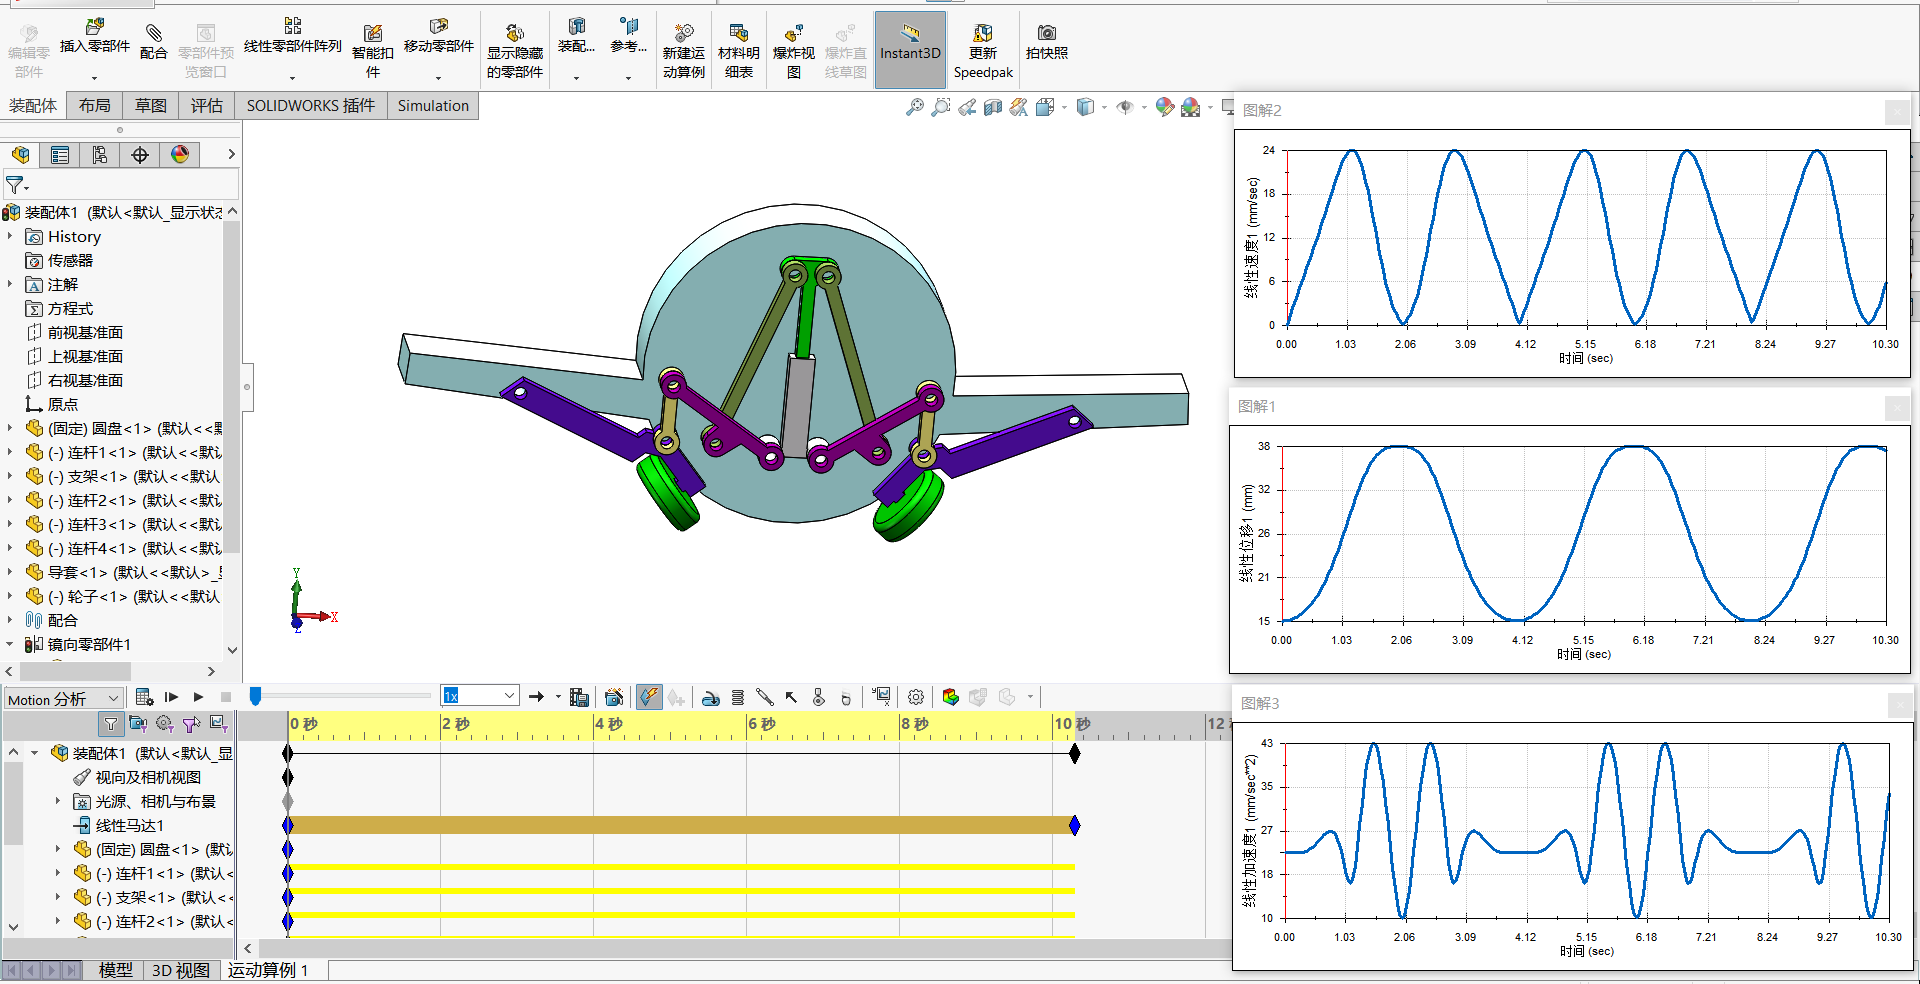Open ConfigurationManager tab icon
Viewport: 1920px width, 984px height.
tap(100, 155)
